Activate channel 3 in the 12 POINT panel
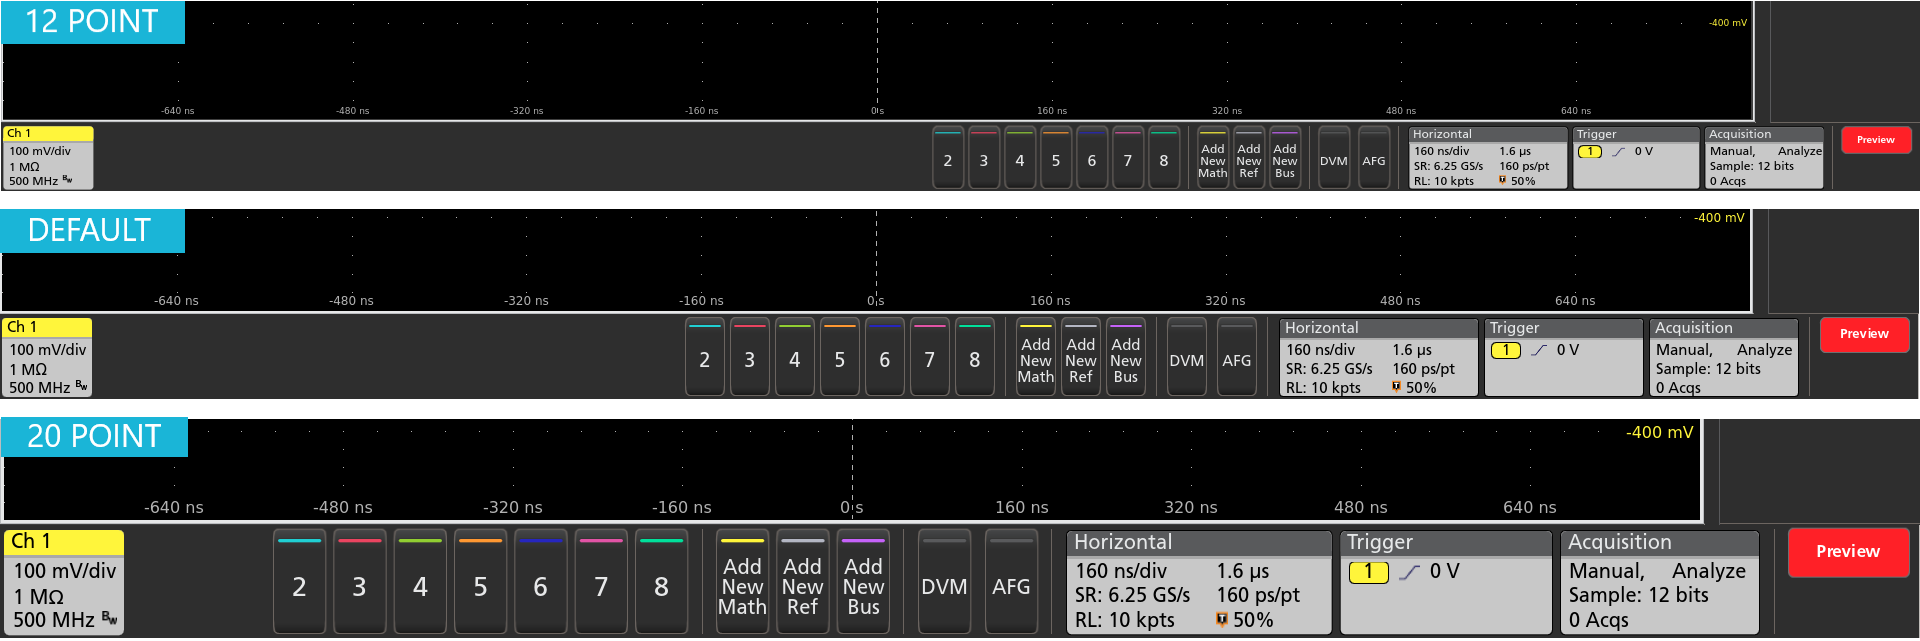This screenshot has width=1920, height=641. (x=984, y=158)
